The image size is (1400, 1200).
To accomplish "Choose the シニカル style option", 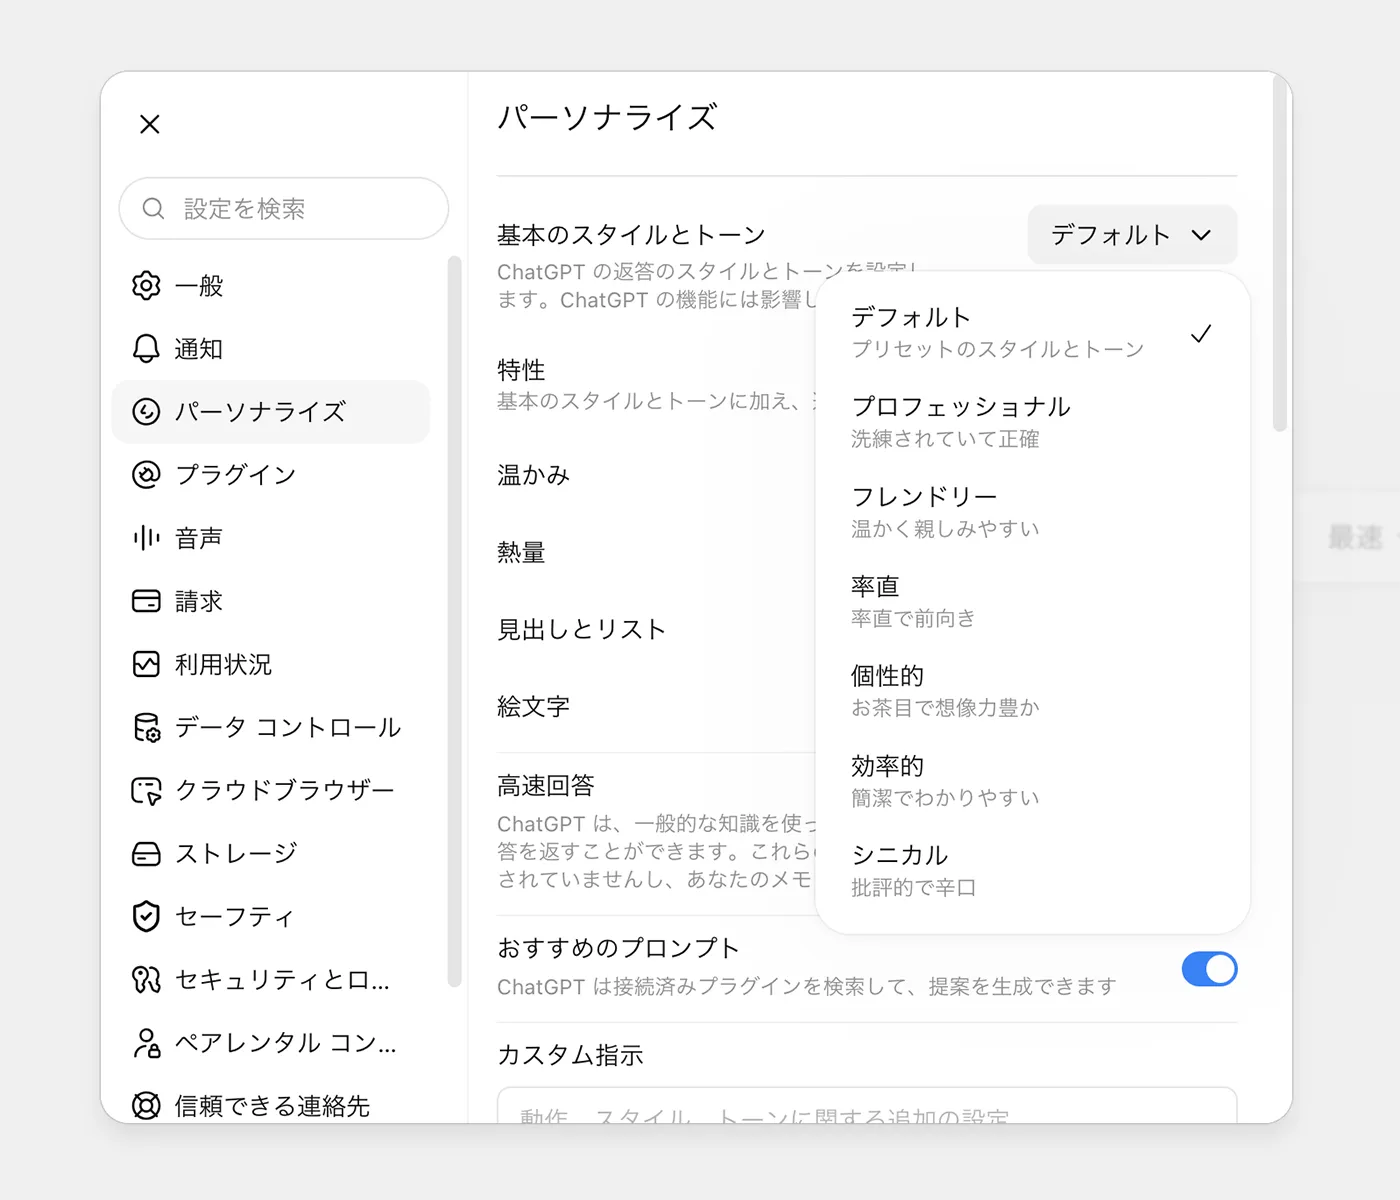I will pyautogui.click(x=1032, y=870).
